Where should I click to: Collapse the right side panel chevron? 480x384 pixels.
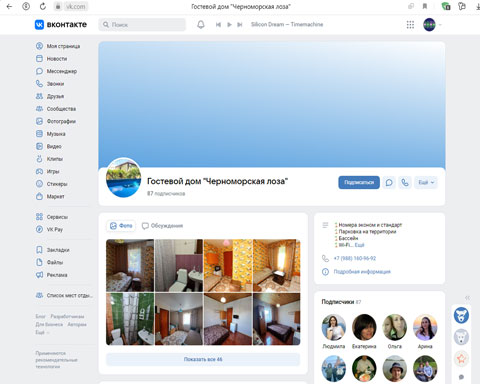click(467, 297)
